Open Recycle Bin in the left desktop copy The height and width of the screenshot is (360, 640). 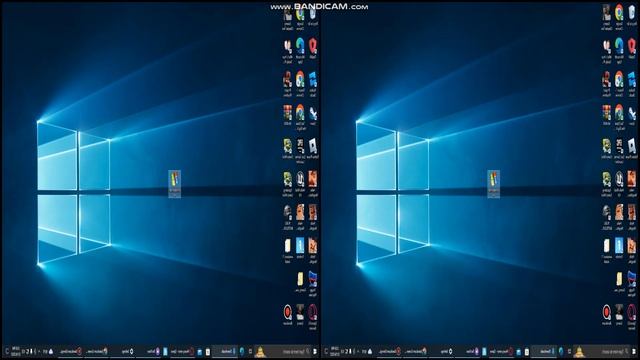(x=313, y=17)
